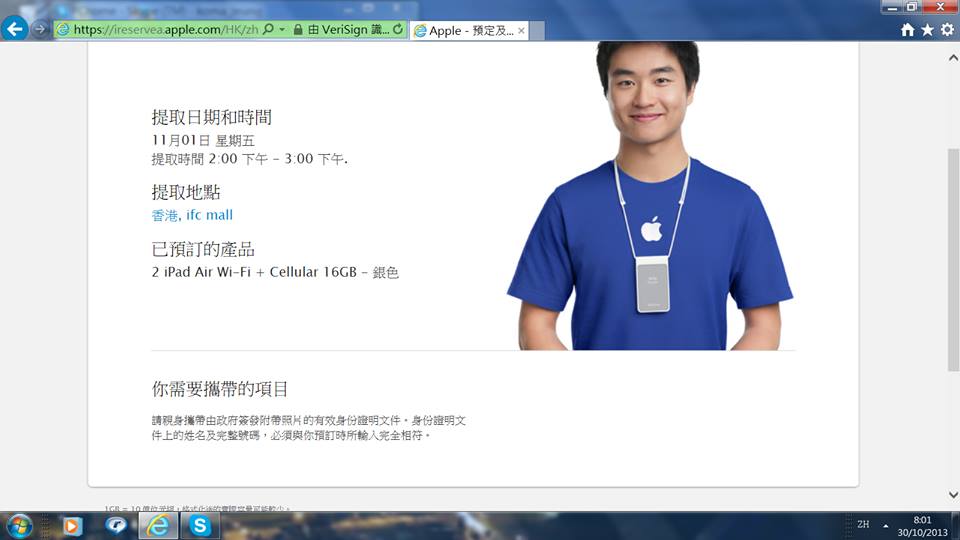Open Favorites with the star icon
Screen dimensions: 960x540
tap(928, 29)
